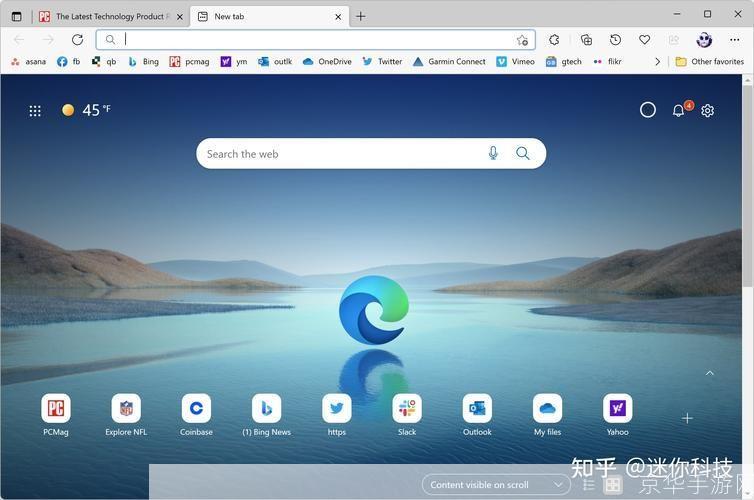The image size is (754, 500).
Task: Focus the address bar
Action: pos(315,39)
